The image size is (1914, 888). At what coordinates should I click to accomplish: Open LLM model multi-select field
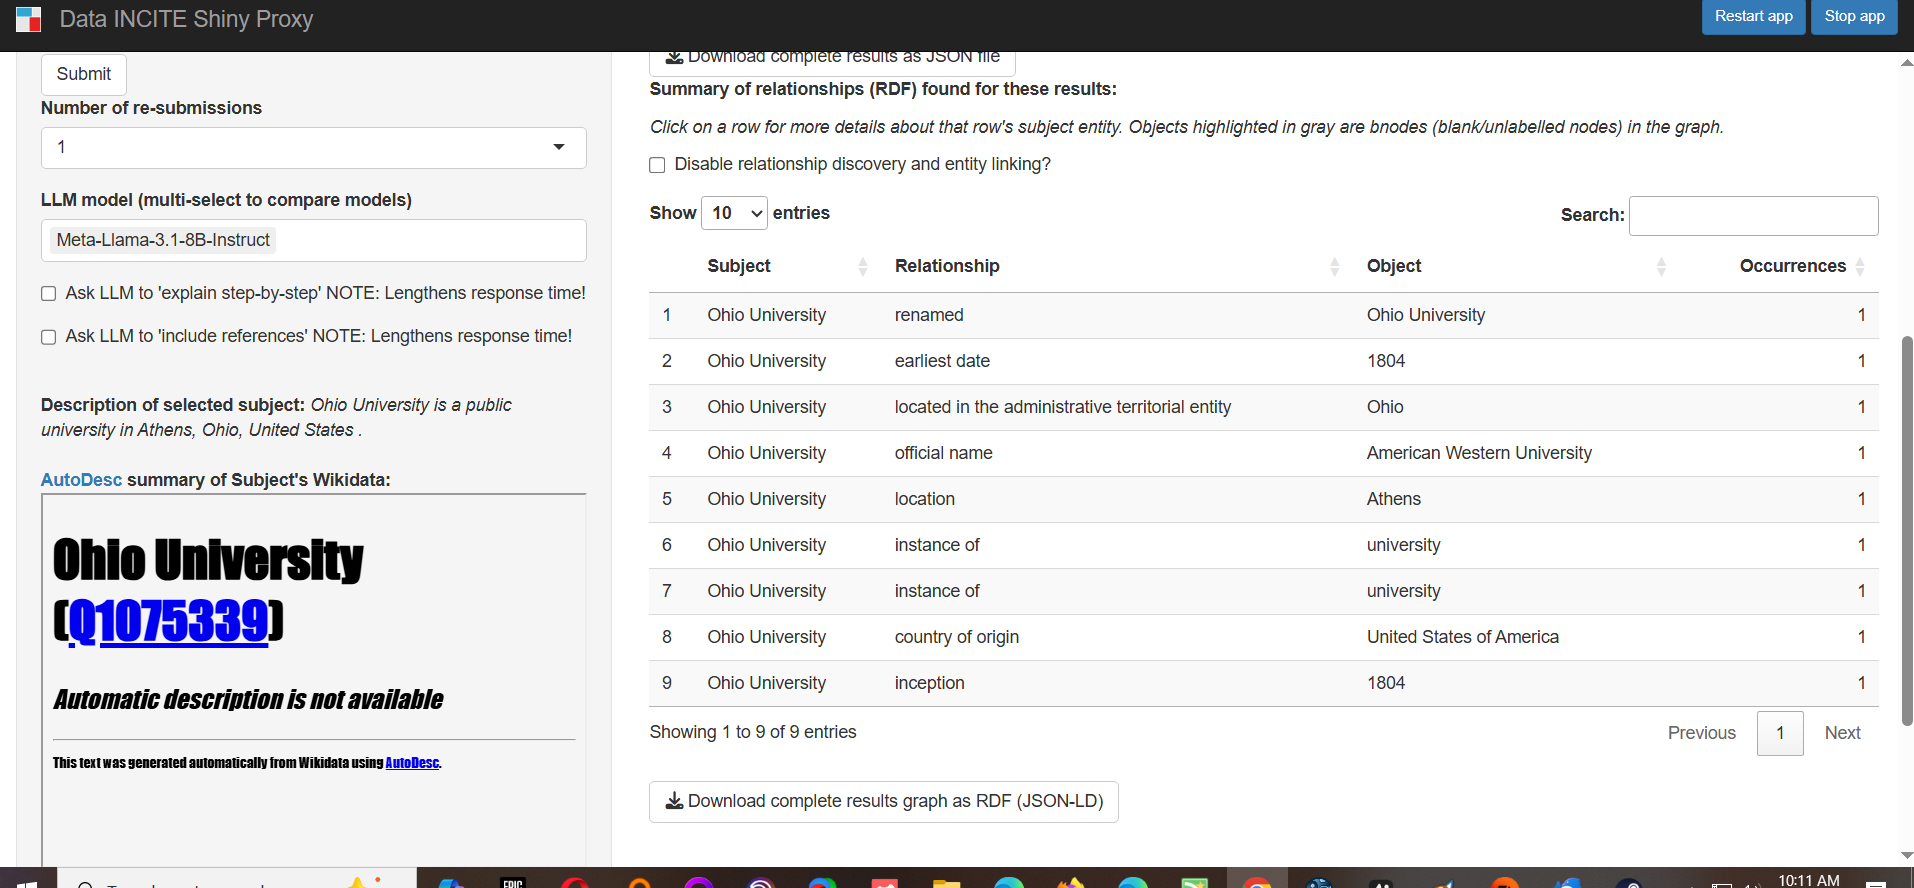[x=313, y=240]
